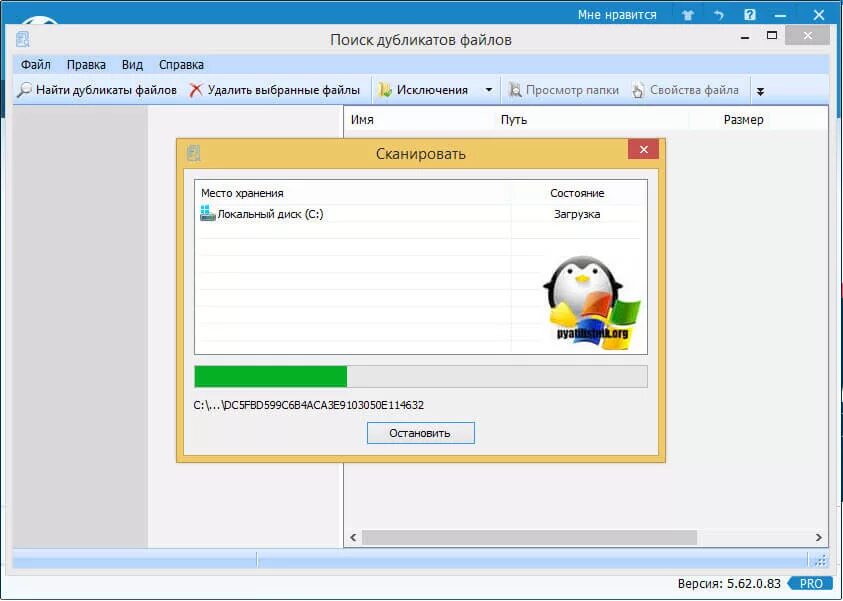Click Удалить выбранные файлы toolbar button
This screenshot has height=601, width=843.
274,90
